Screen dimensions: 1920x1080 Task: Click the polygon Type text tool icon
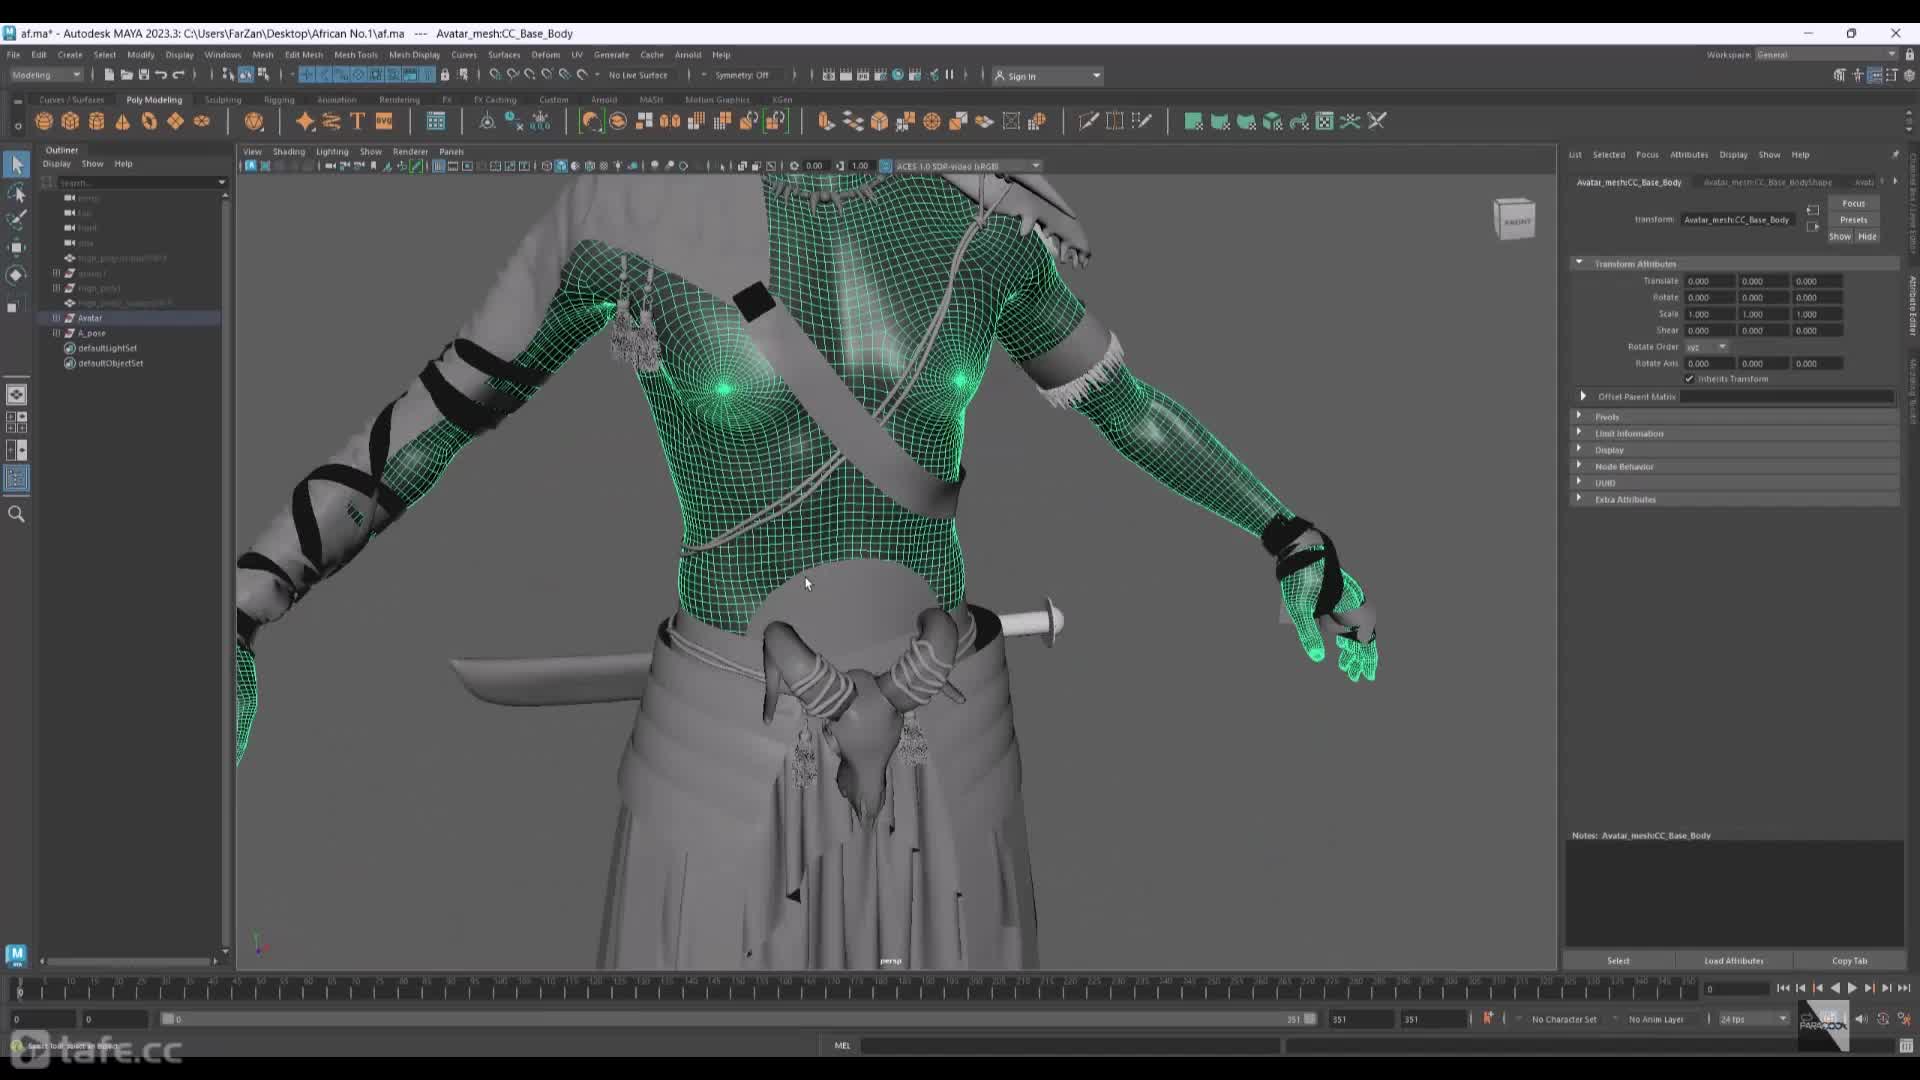pyautogui.click(x=357, y=121)
